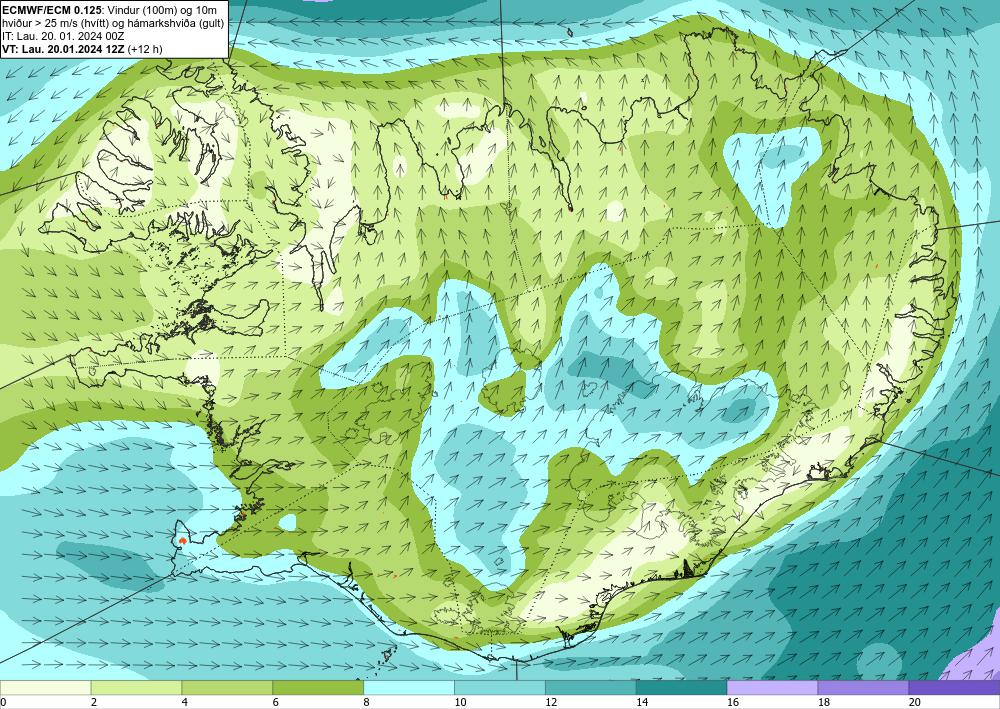Click the legend scale label "8"
The width and height of the screenshot is (1000, 709).
(367, 703)
